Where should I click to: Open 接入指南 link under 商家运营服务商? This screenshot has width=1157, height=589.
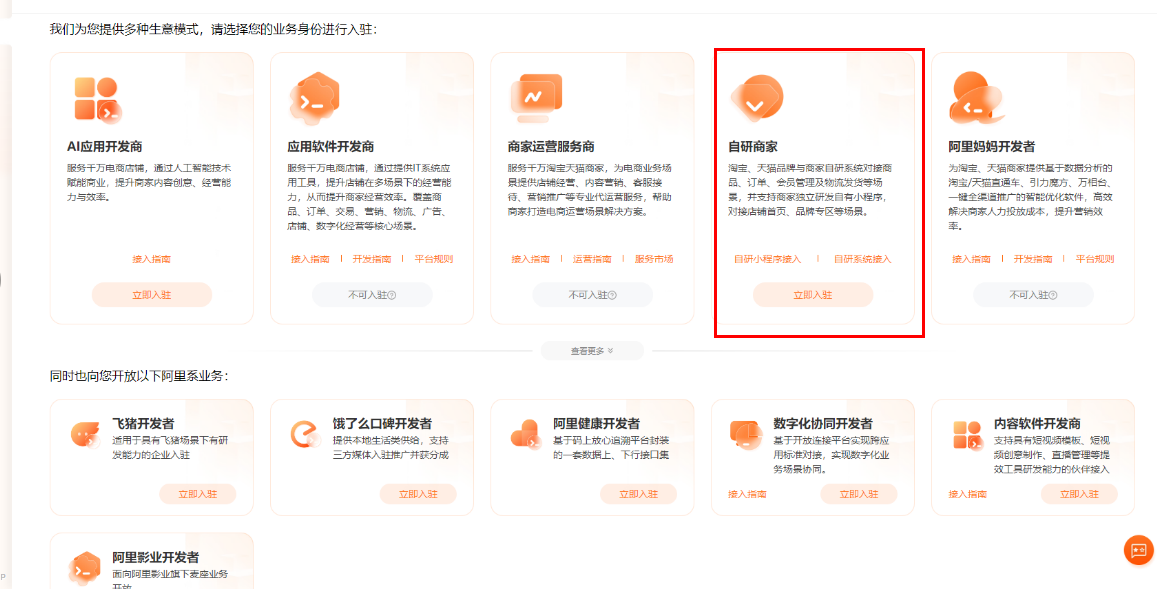531,259
